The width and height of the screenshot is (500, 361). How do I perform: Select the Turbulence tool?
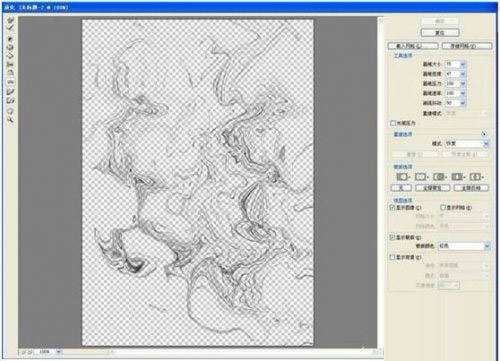pyautogui.click(x=10, y=82)
